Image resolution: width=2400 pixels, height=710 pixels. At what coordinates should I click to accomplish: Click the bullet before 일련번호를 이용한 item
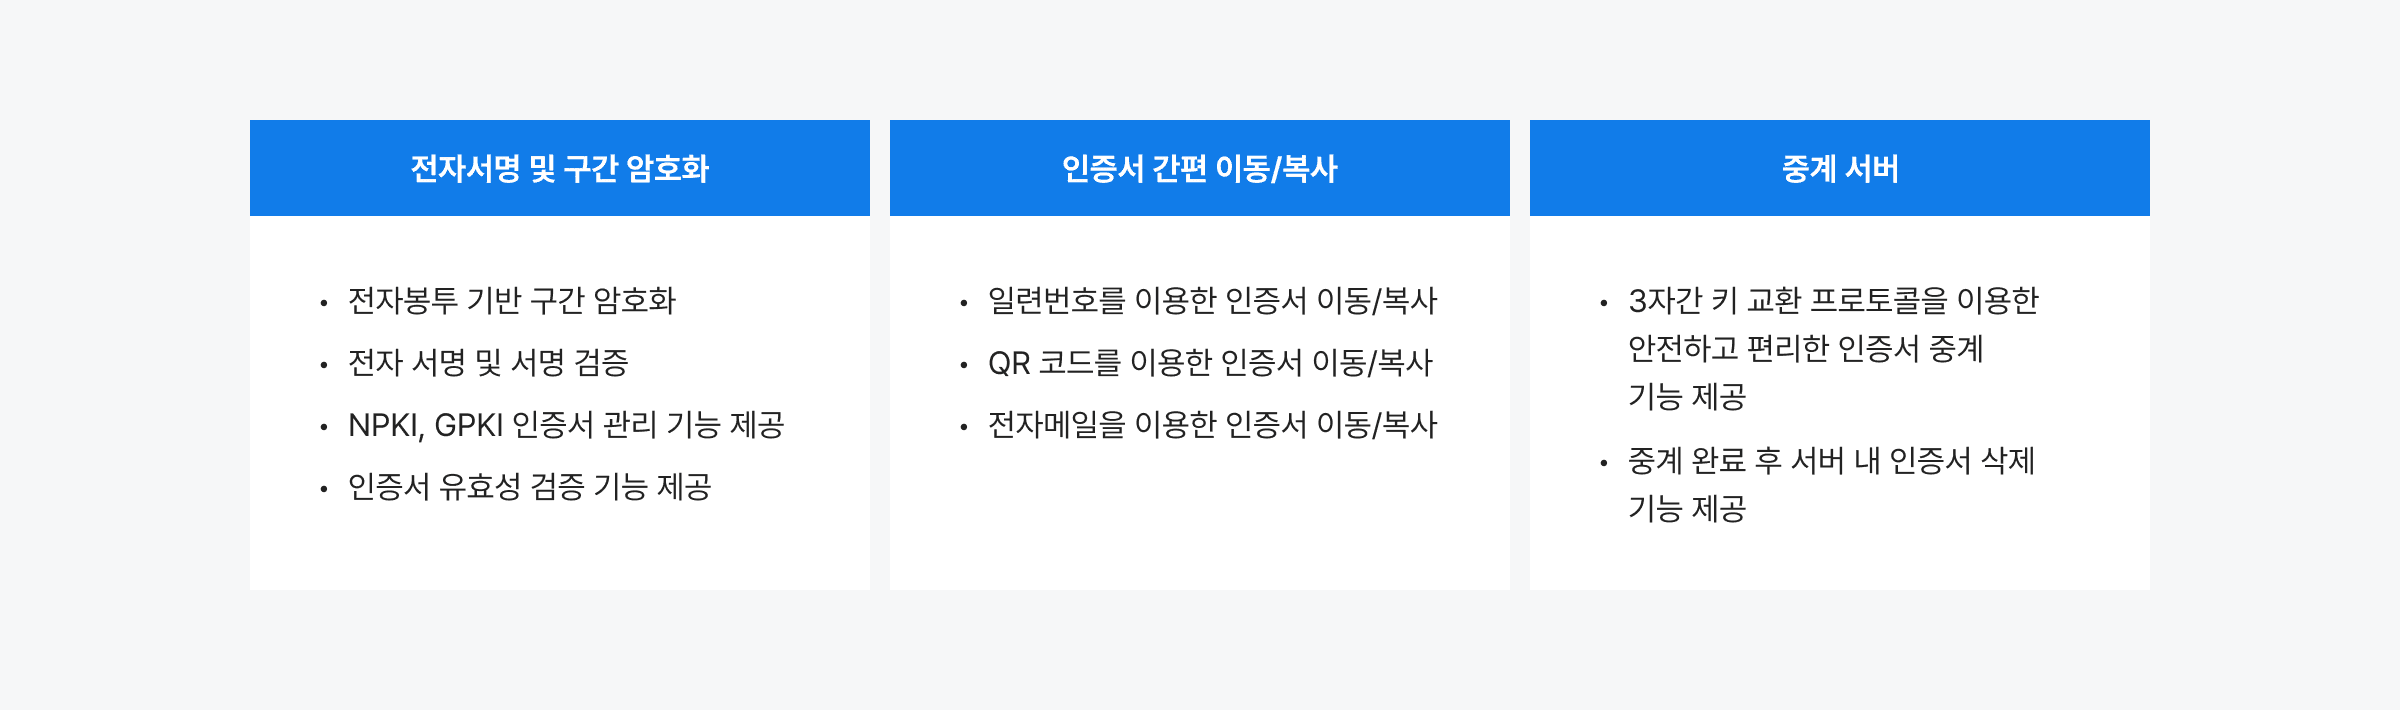964,303
